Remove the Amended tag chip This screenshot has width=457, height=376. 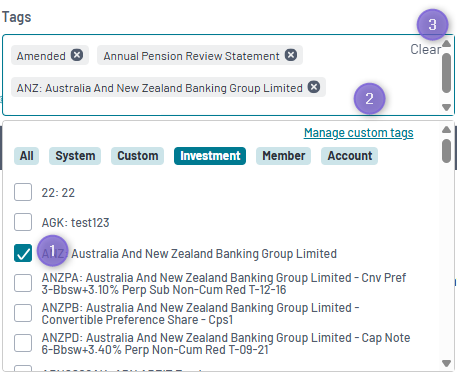point(77,55)
